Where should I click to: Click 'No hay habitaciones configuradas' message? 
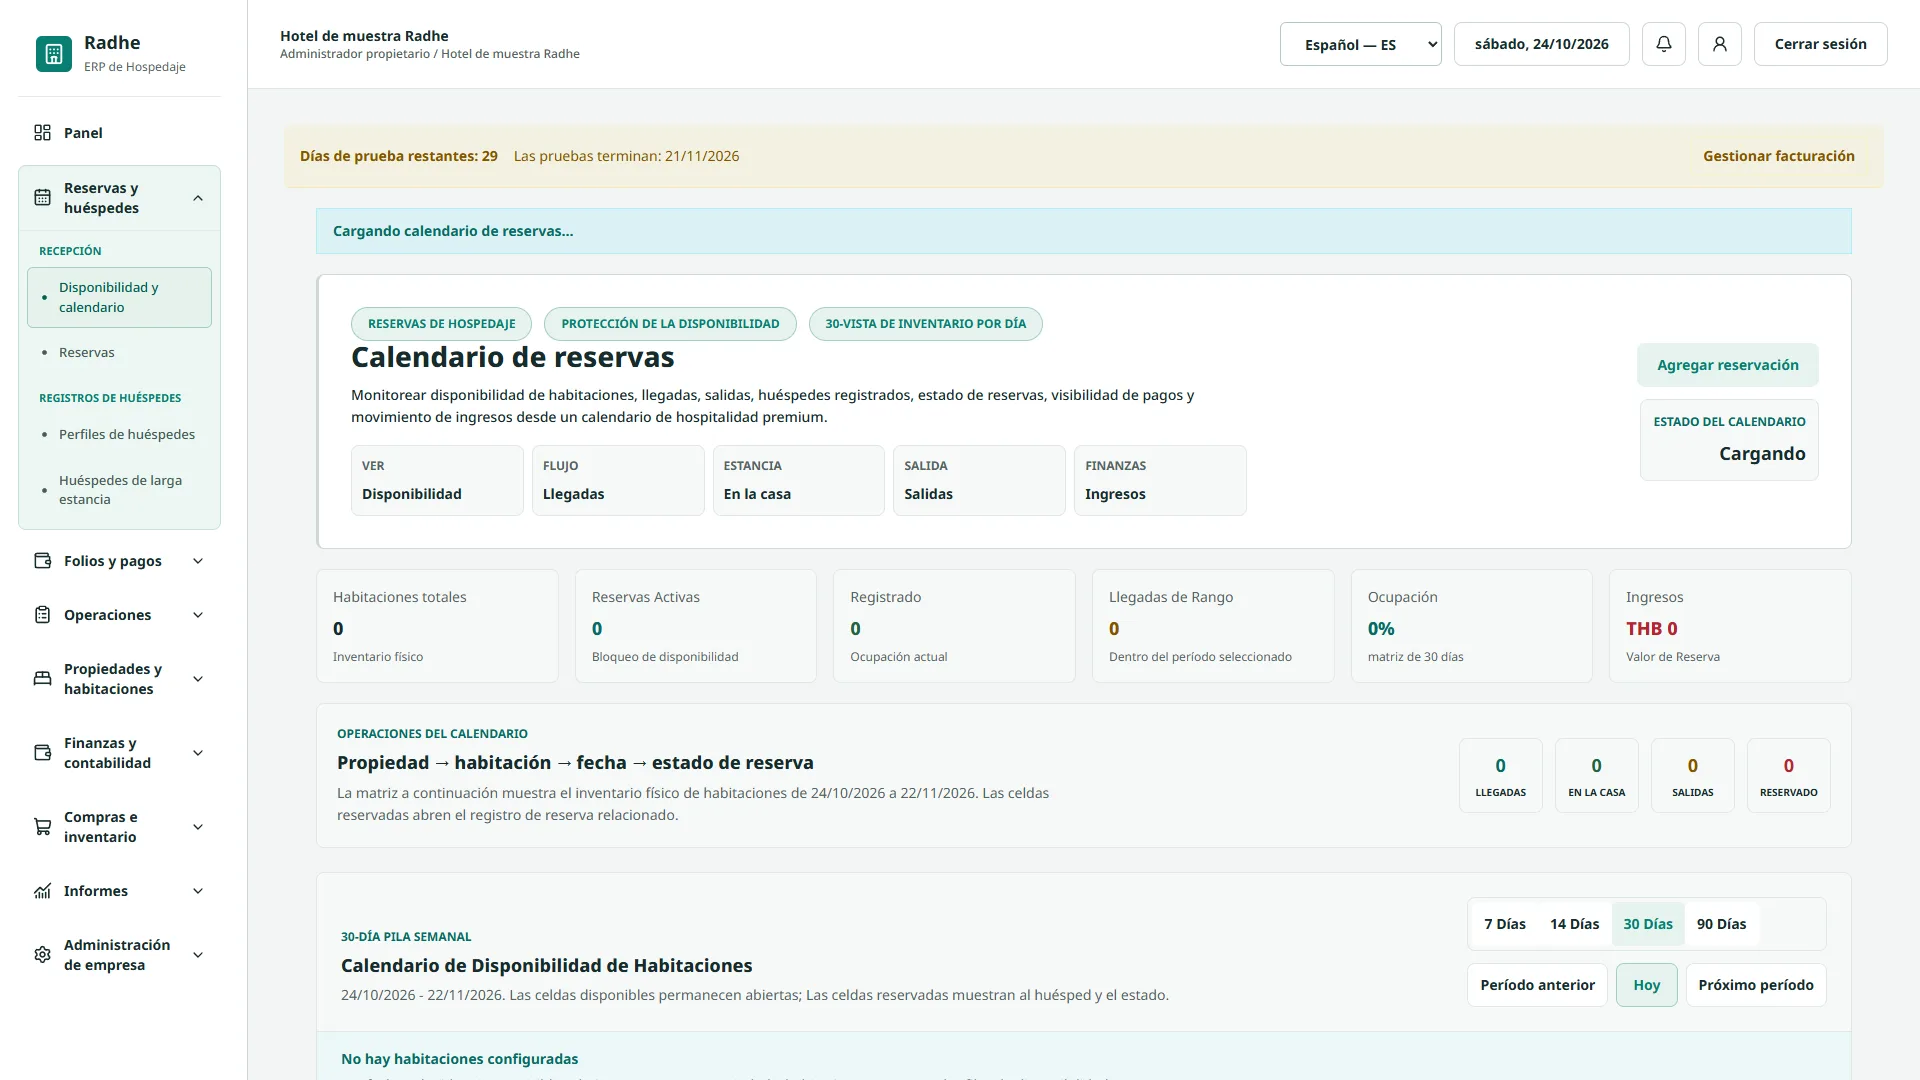point(460,1059)
